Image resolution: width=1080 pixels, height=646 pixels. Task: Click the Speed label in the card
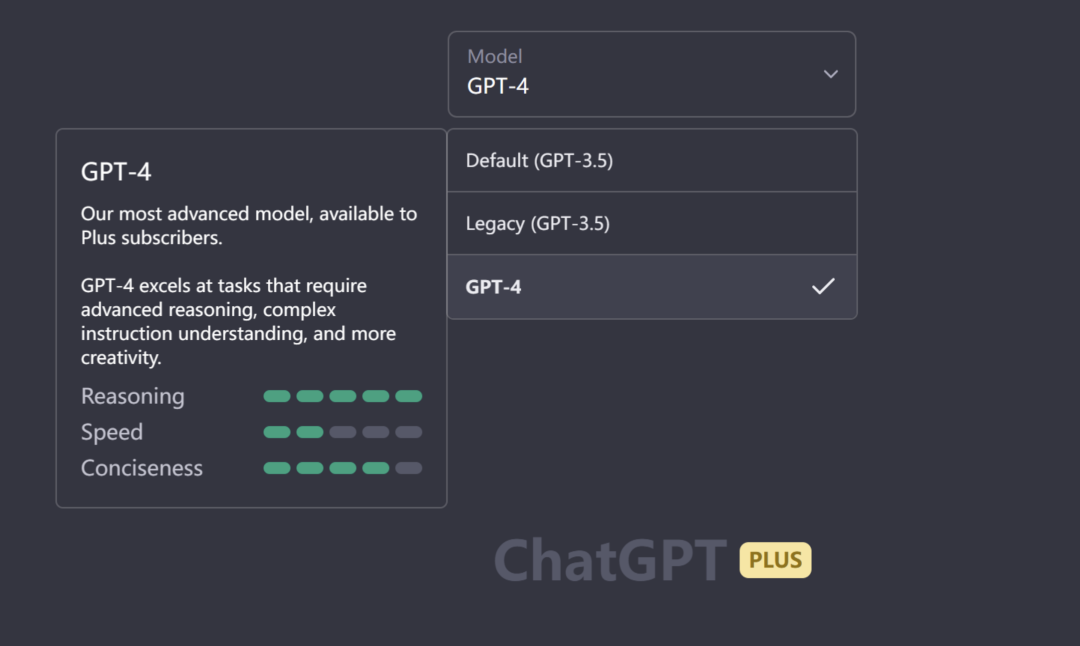[112, 432]
